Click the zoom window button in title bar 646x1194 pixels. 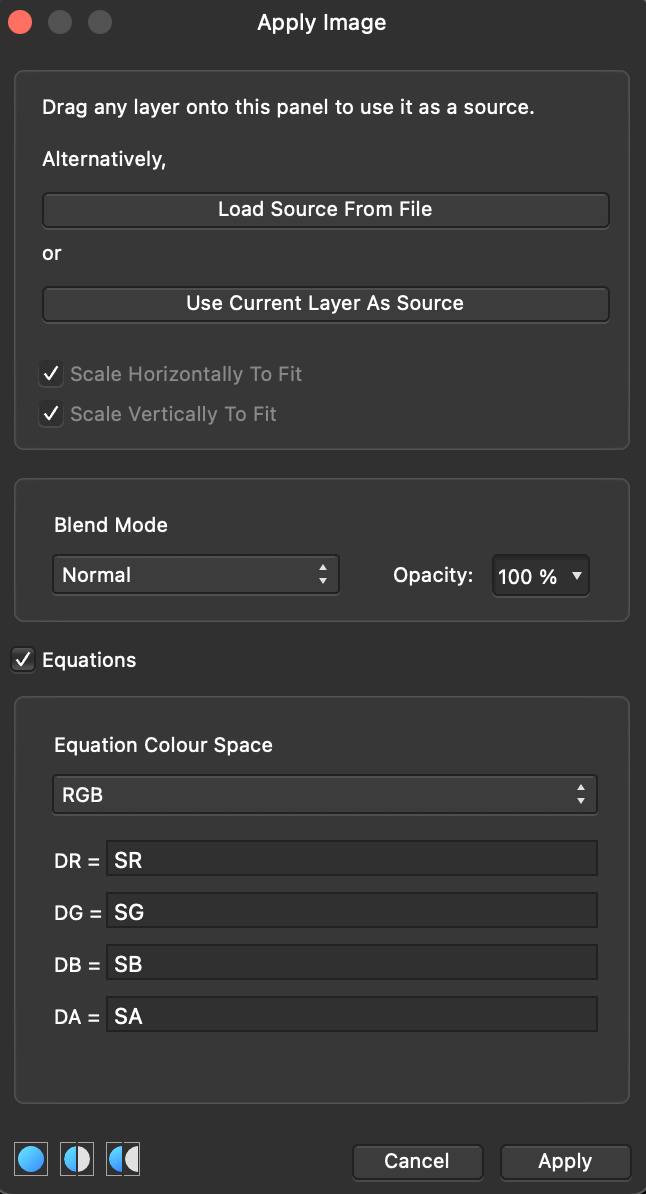[100, 22]
